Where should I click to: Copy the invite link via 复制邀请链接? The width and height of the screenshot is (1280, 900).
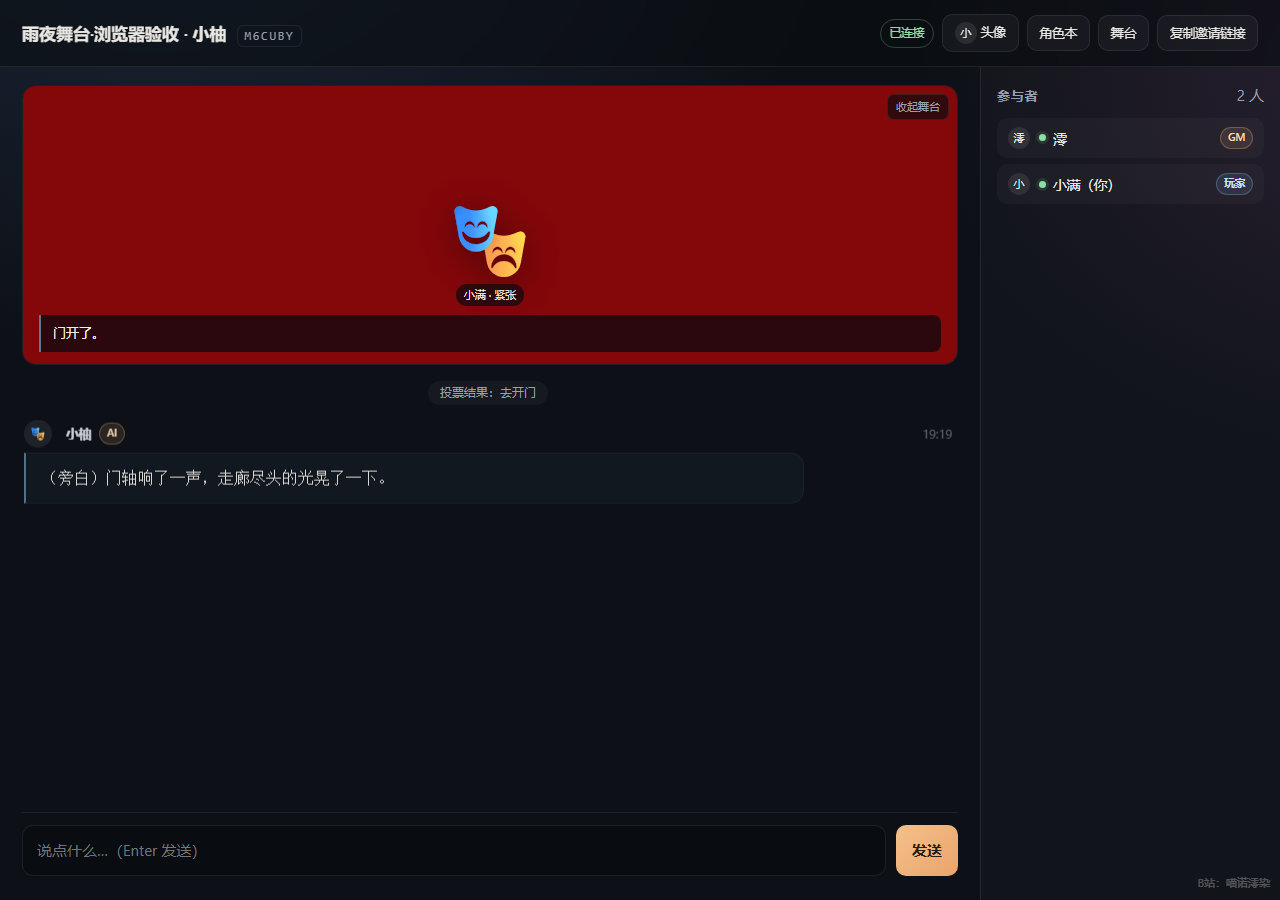[1207, 33]
